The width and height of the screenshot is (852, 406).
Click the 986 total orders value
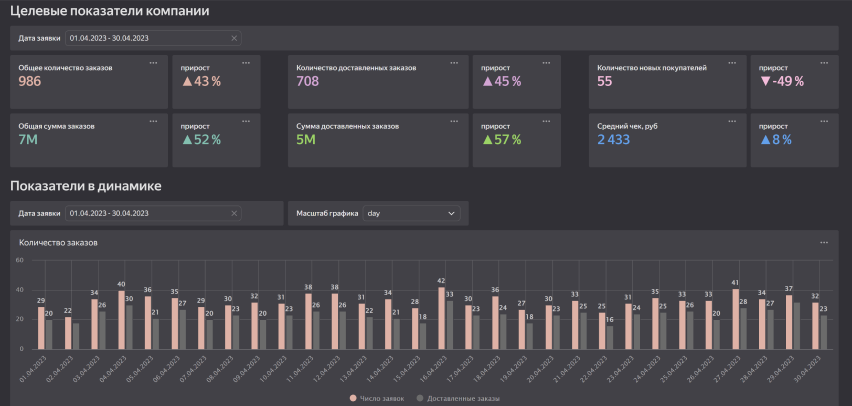[x=30, y=82]
